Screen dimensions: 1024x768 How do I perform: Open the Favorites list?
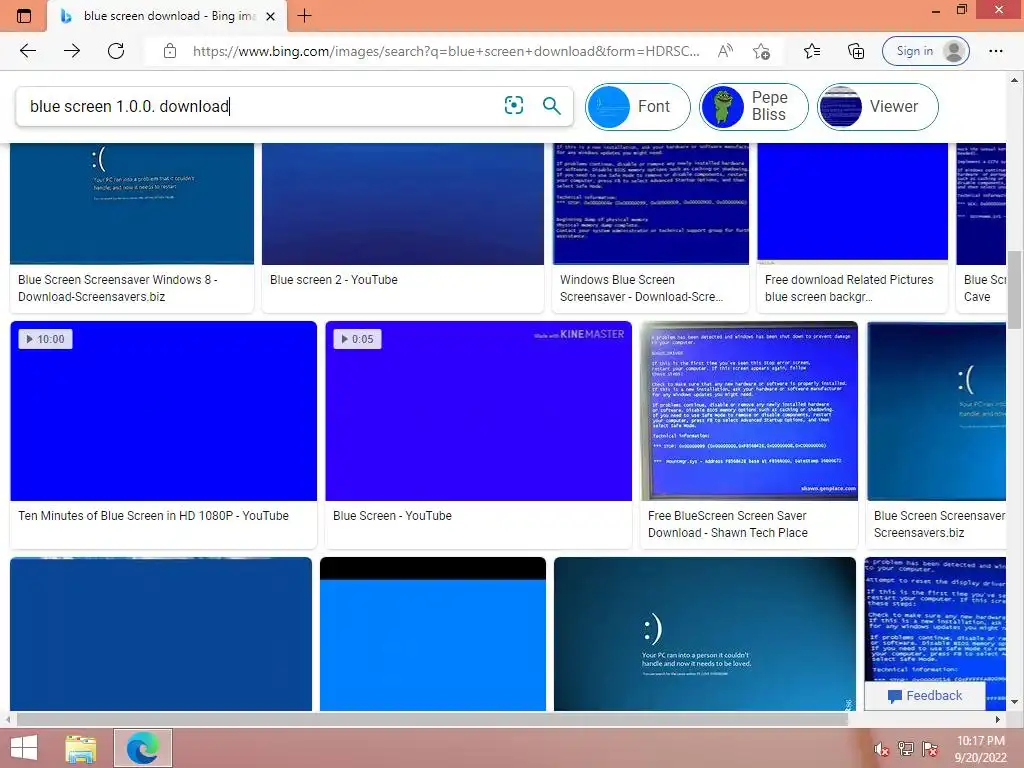[x=812, y=51]
